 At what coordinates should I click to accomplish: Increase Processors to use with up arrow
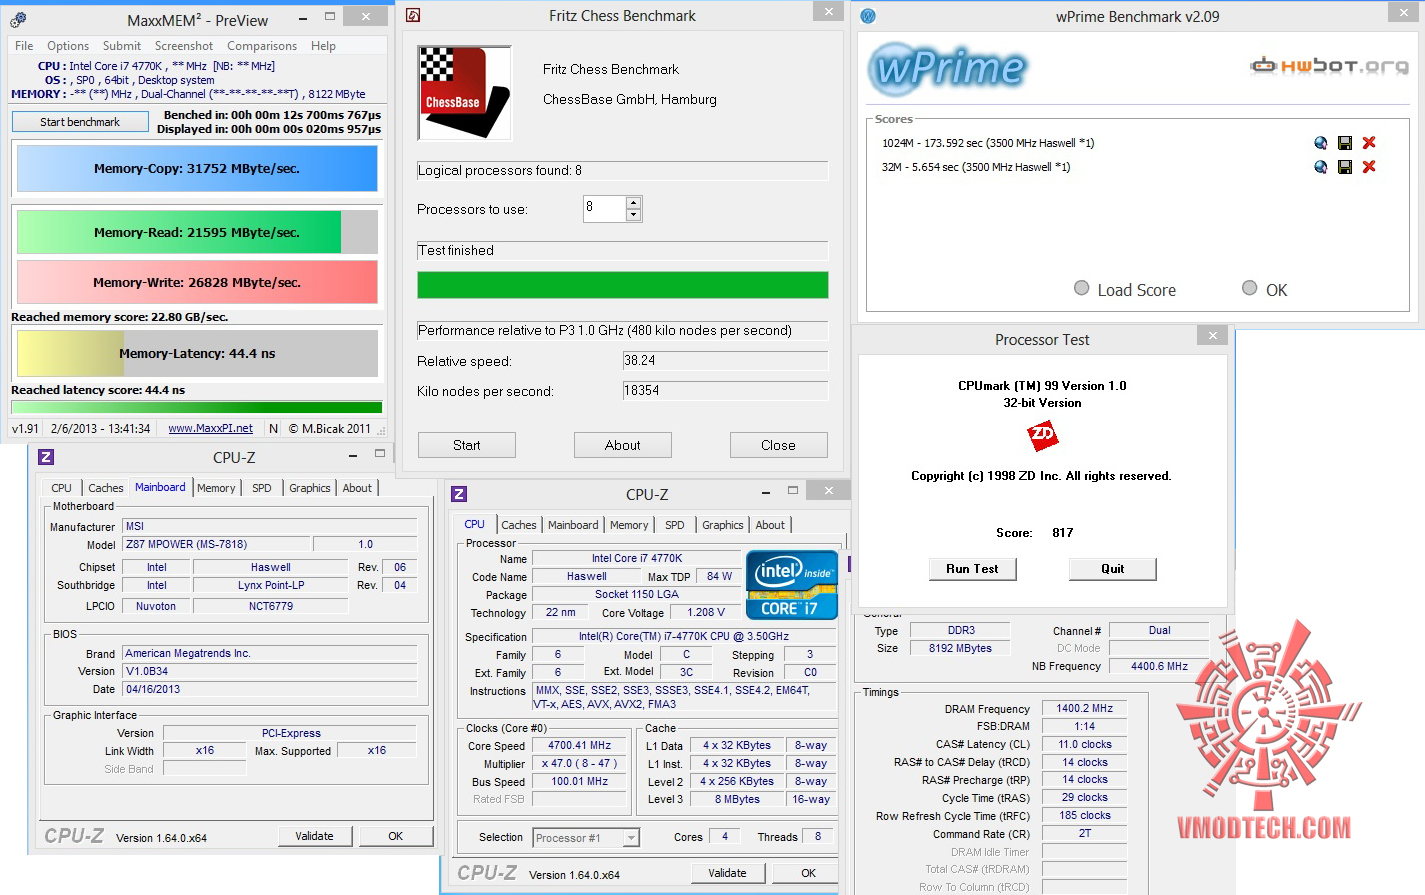633,203
